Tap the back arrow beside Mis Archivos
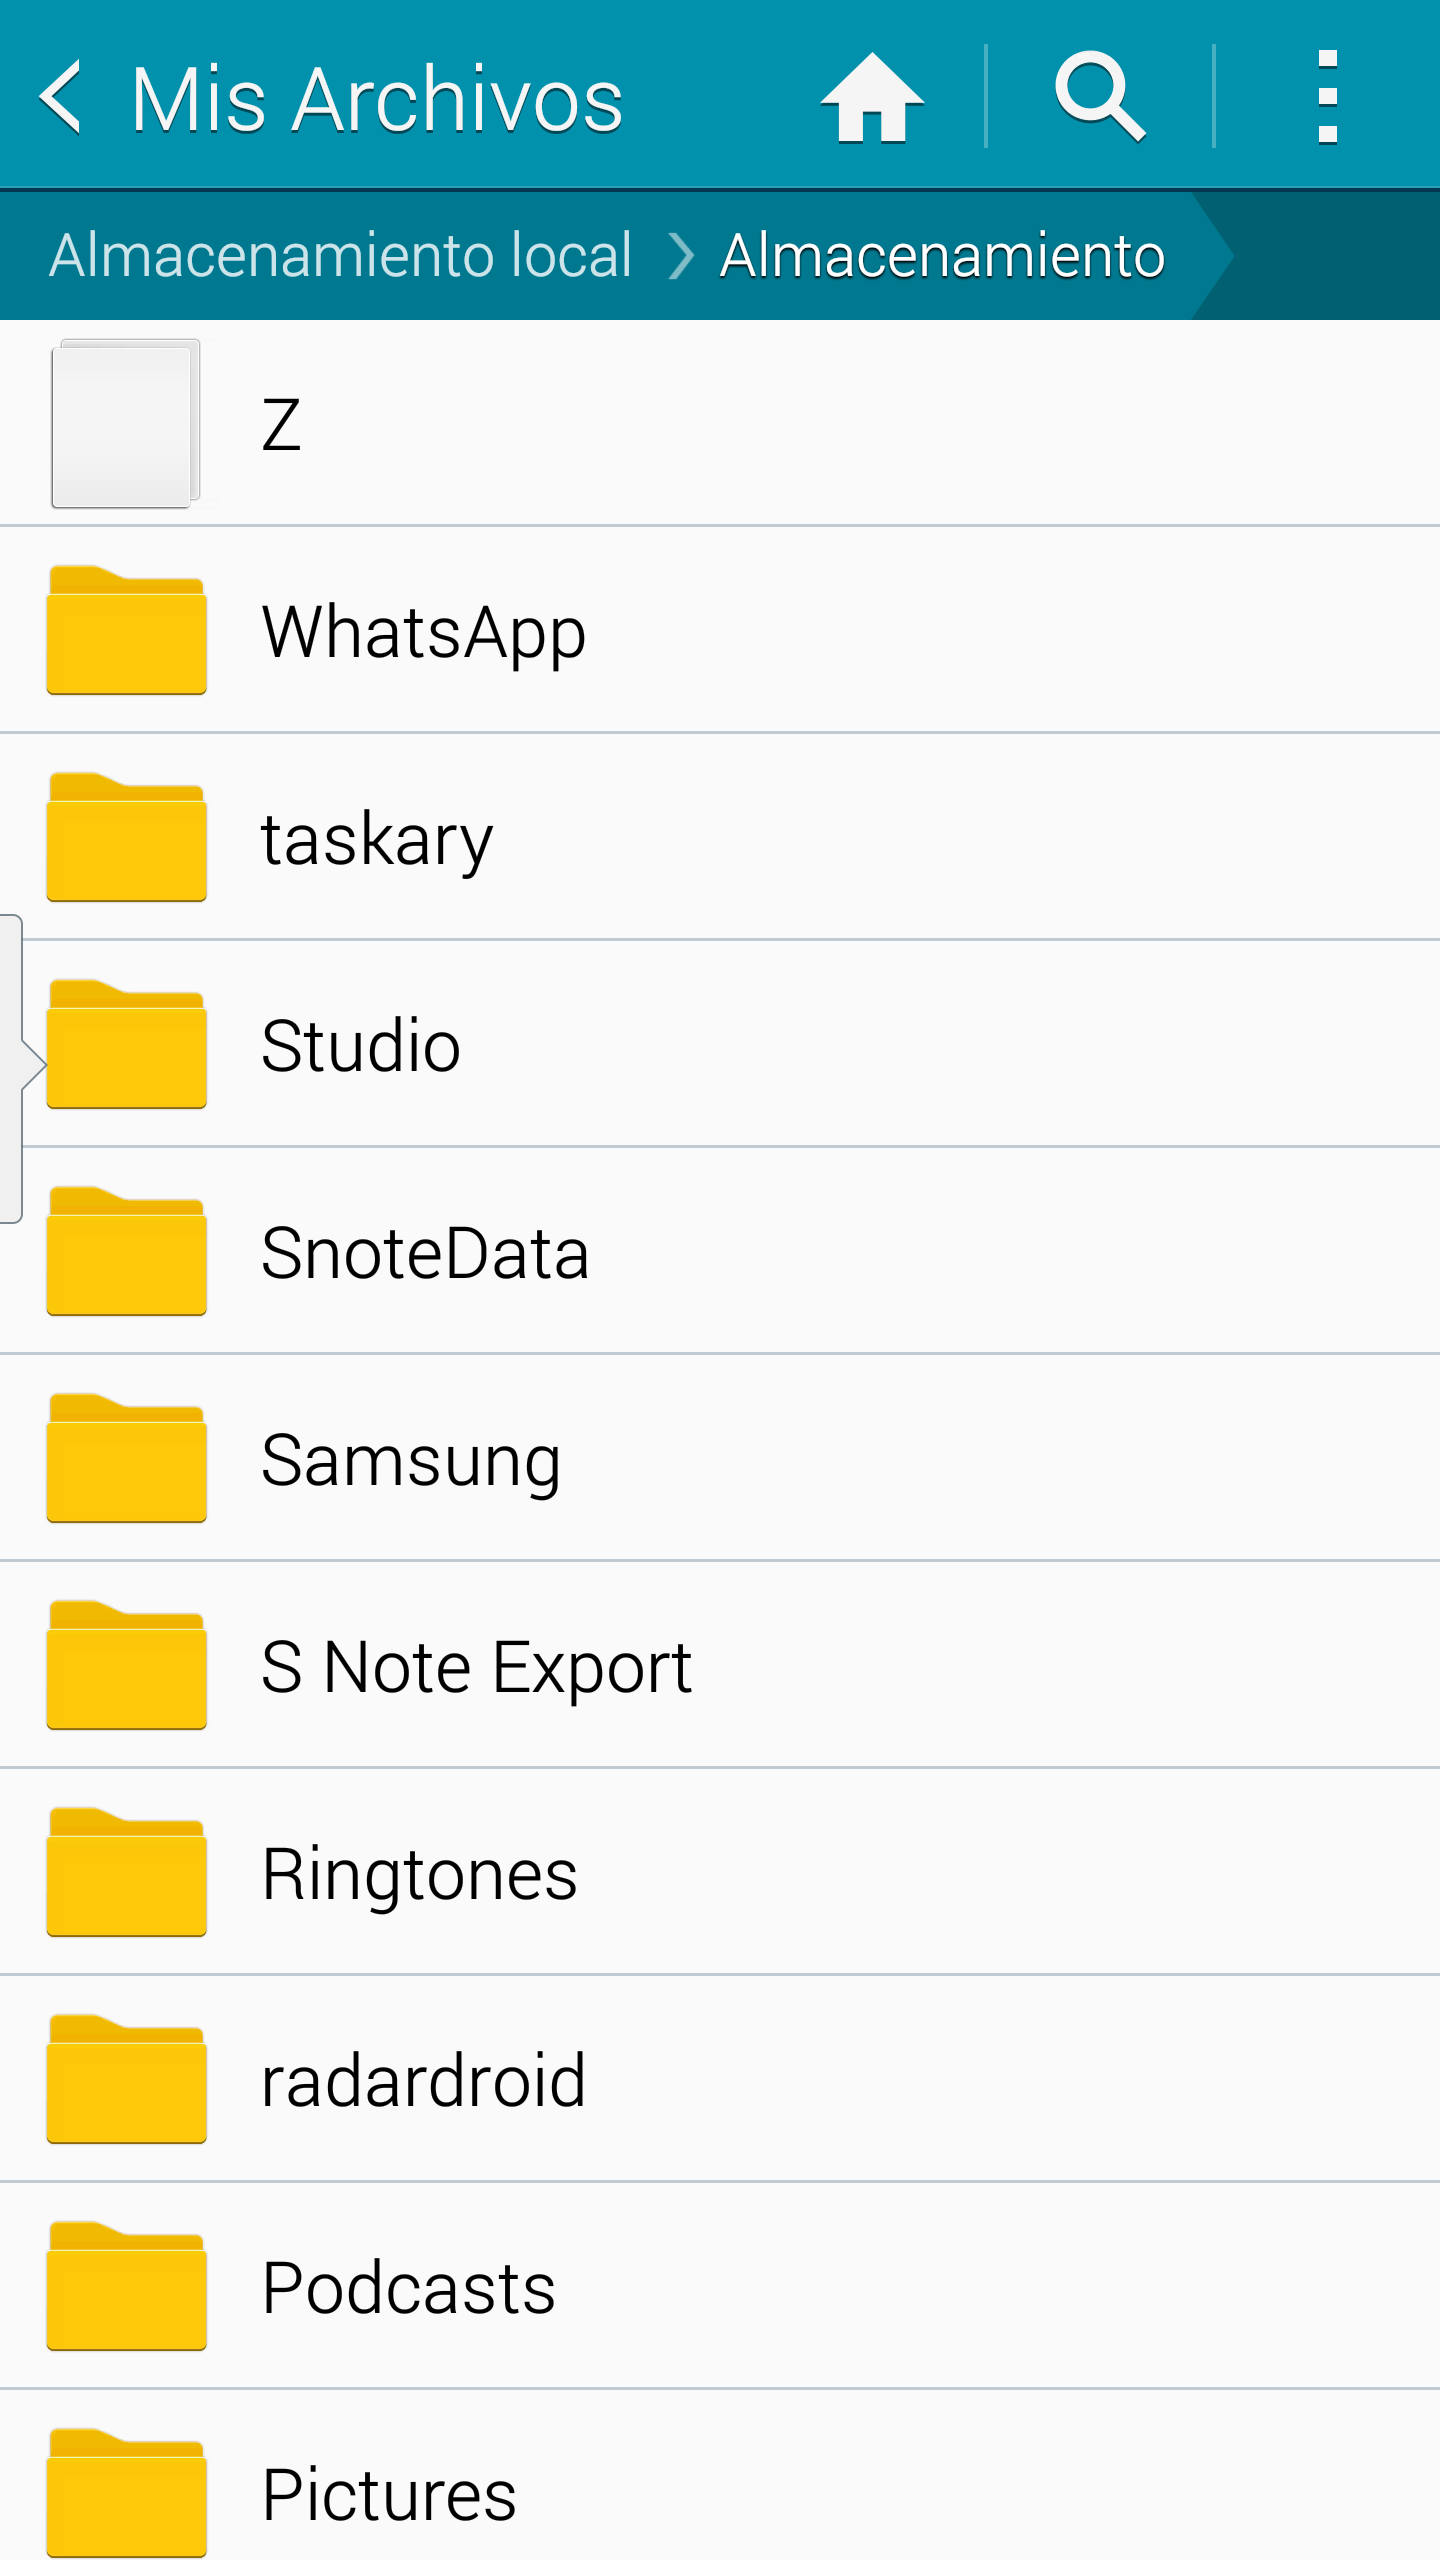Screen dimensions: 1440x2560 click(x=60, y=97)
